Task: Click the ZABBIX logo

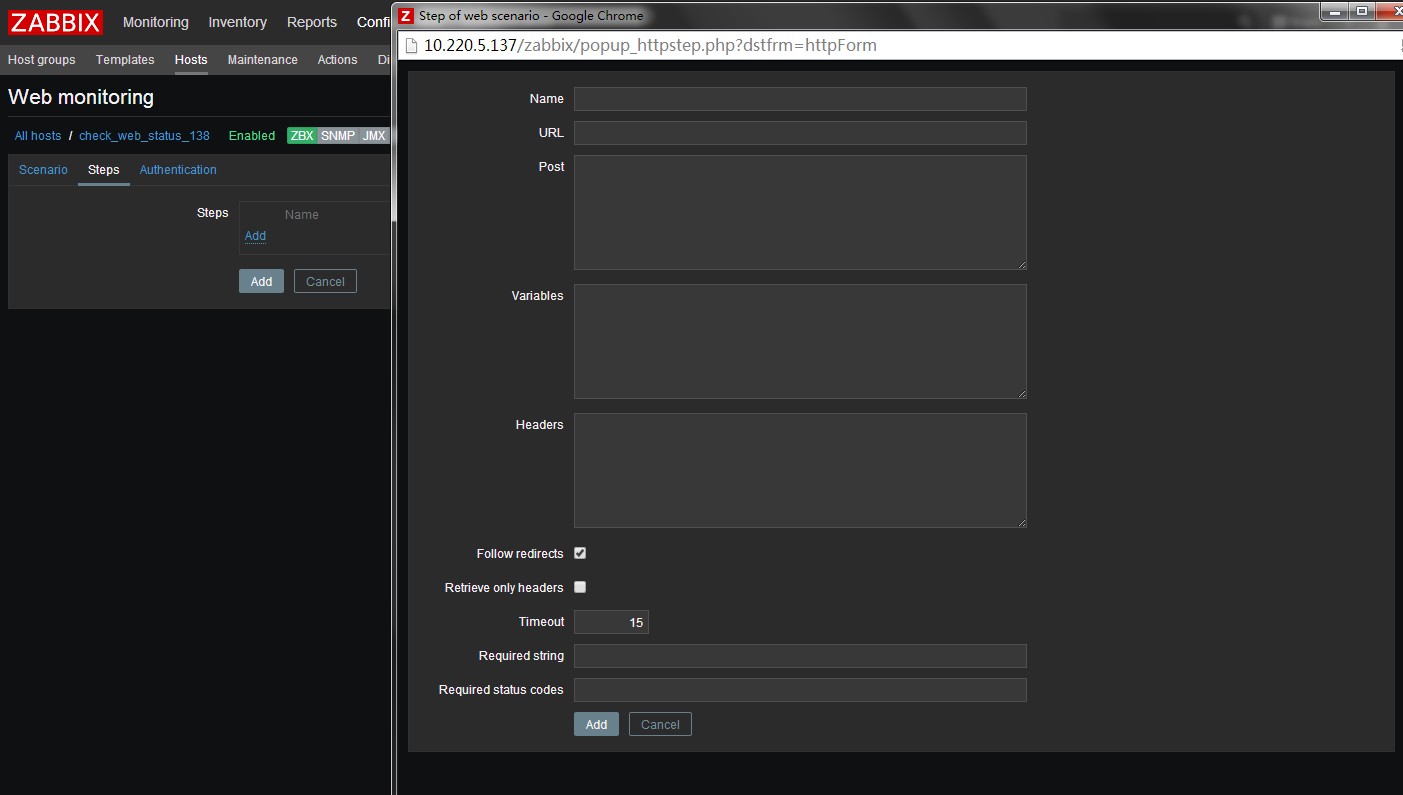Action: coord(56,22)
